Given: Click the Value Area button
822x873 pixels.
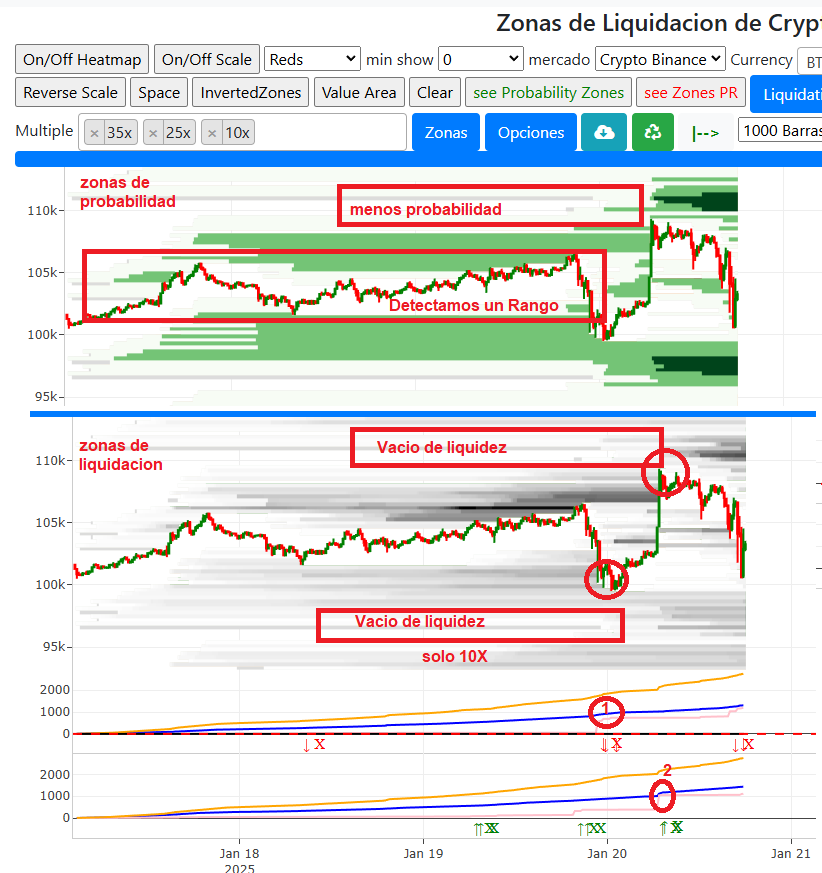Looking at the screenshot, I should (x=359, y=93).
